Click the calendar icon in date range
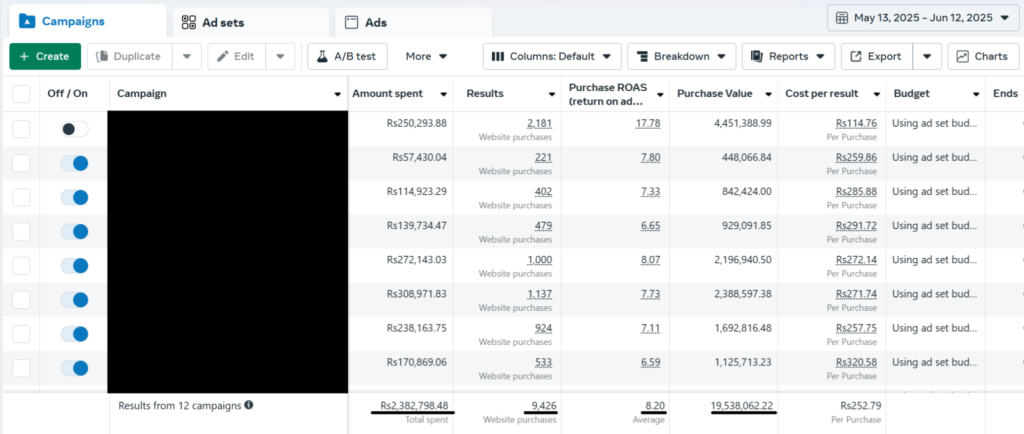Viewport: 1024px width, 434px height. pyautogui.click(x=842, y=18)
